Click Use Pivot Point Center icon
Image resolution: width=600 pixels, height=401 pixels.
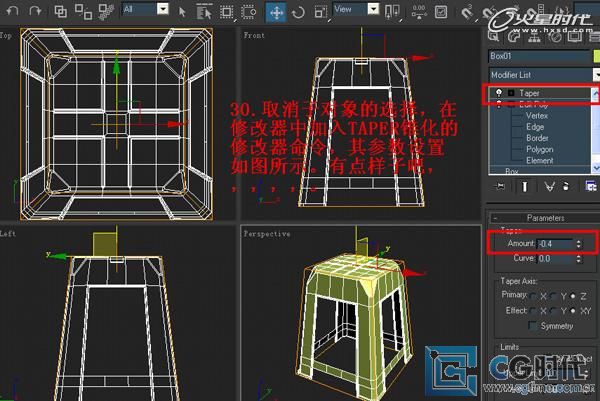click(x=392, y=12)
